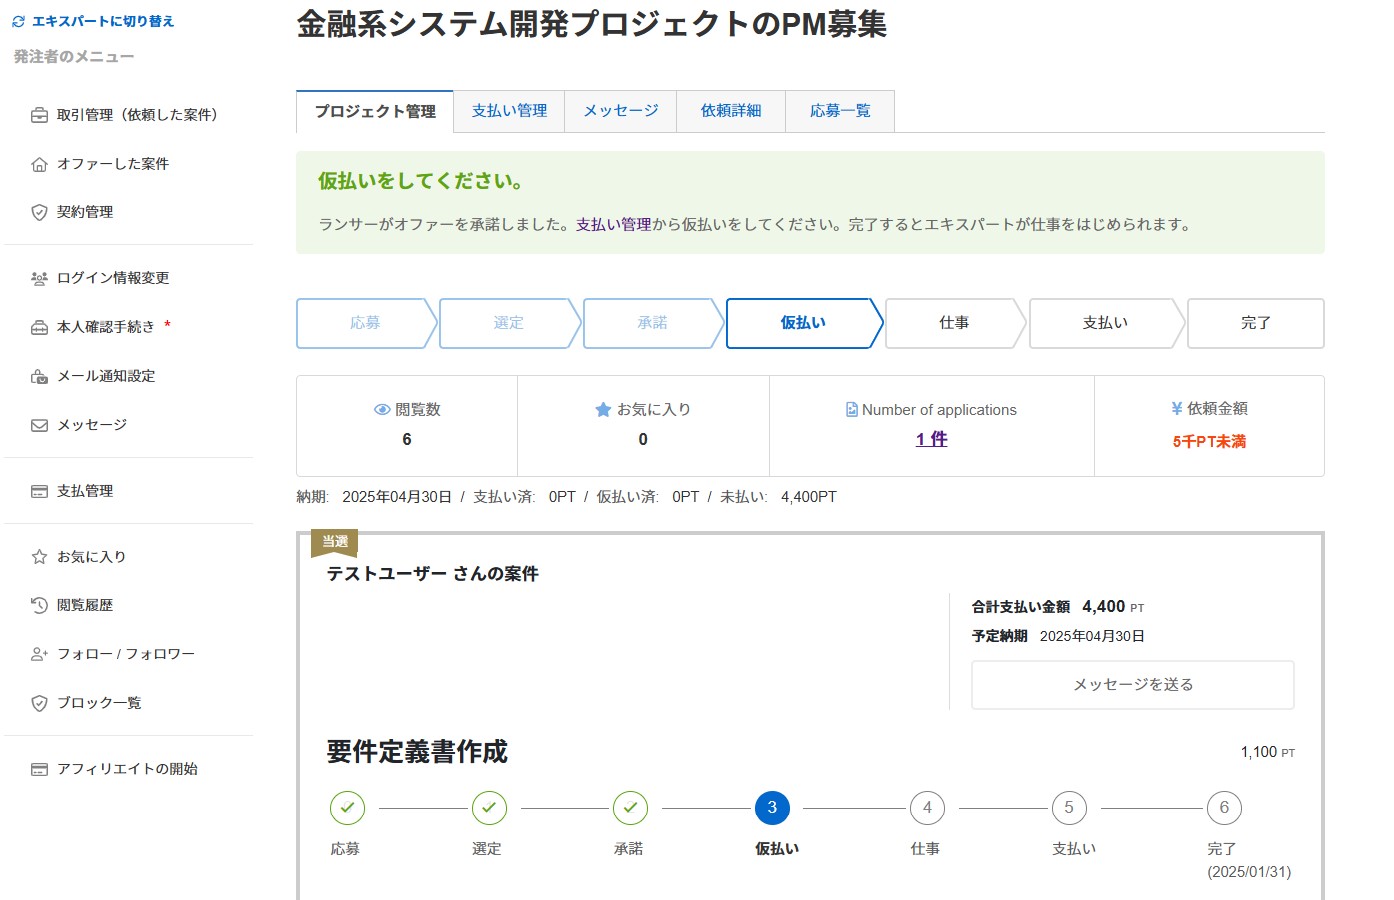This screenshot has width=1394, height=900.
Task: Click the 仮払い stage in progress bar
Action: coord(803,323)
